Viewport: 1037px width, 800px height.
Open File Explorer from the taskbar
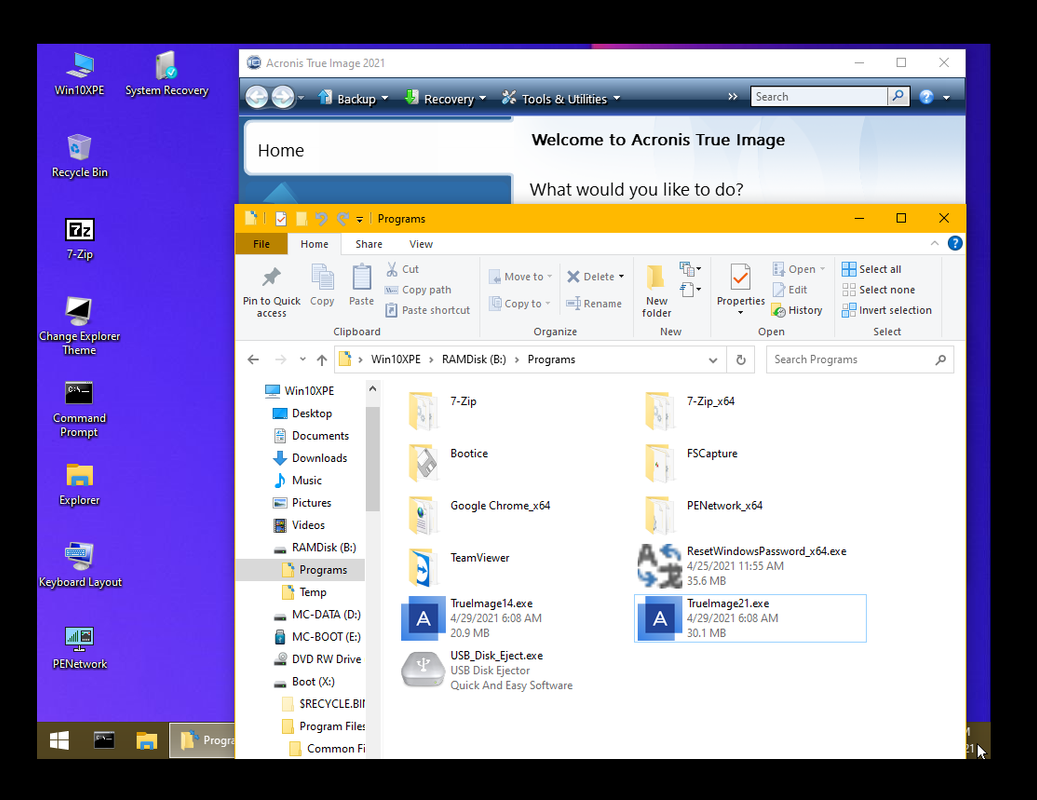(147, 740)
